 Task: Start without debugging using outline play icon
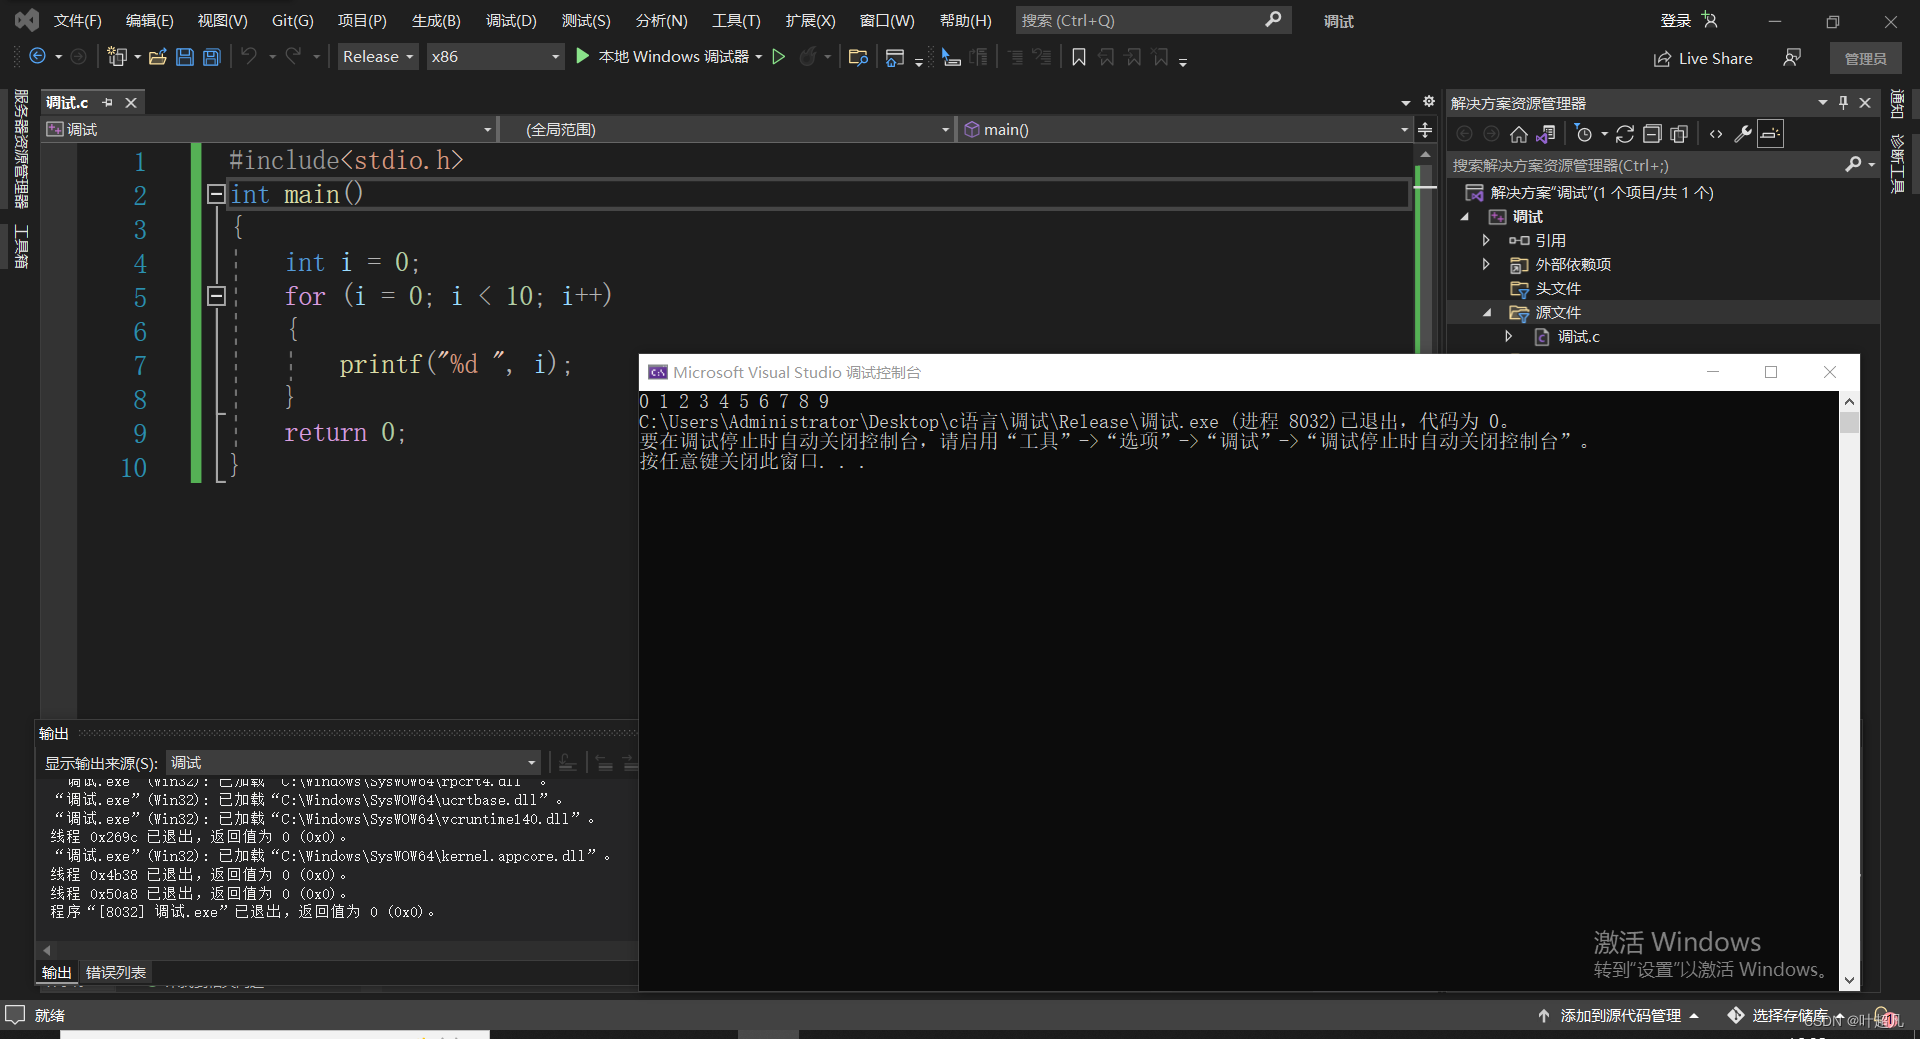coord(779,57)
